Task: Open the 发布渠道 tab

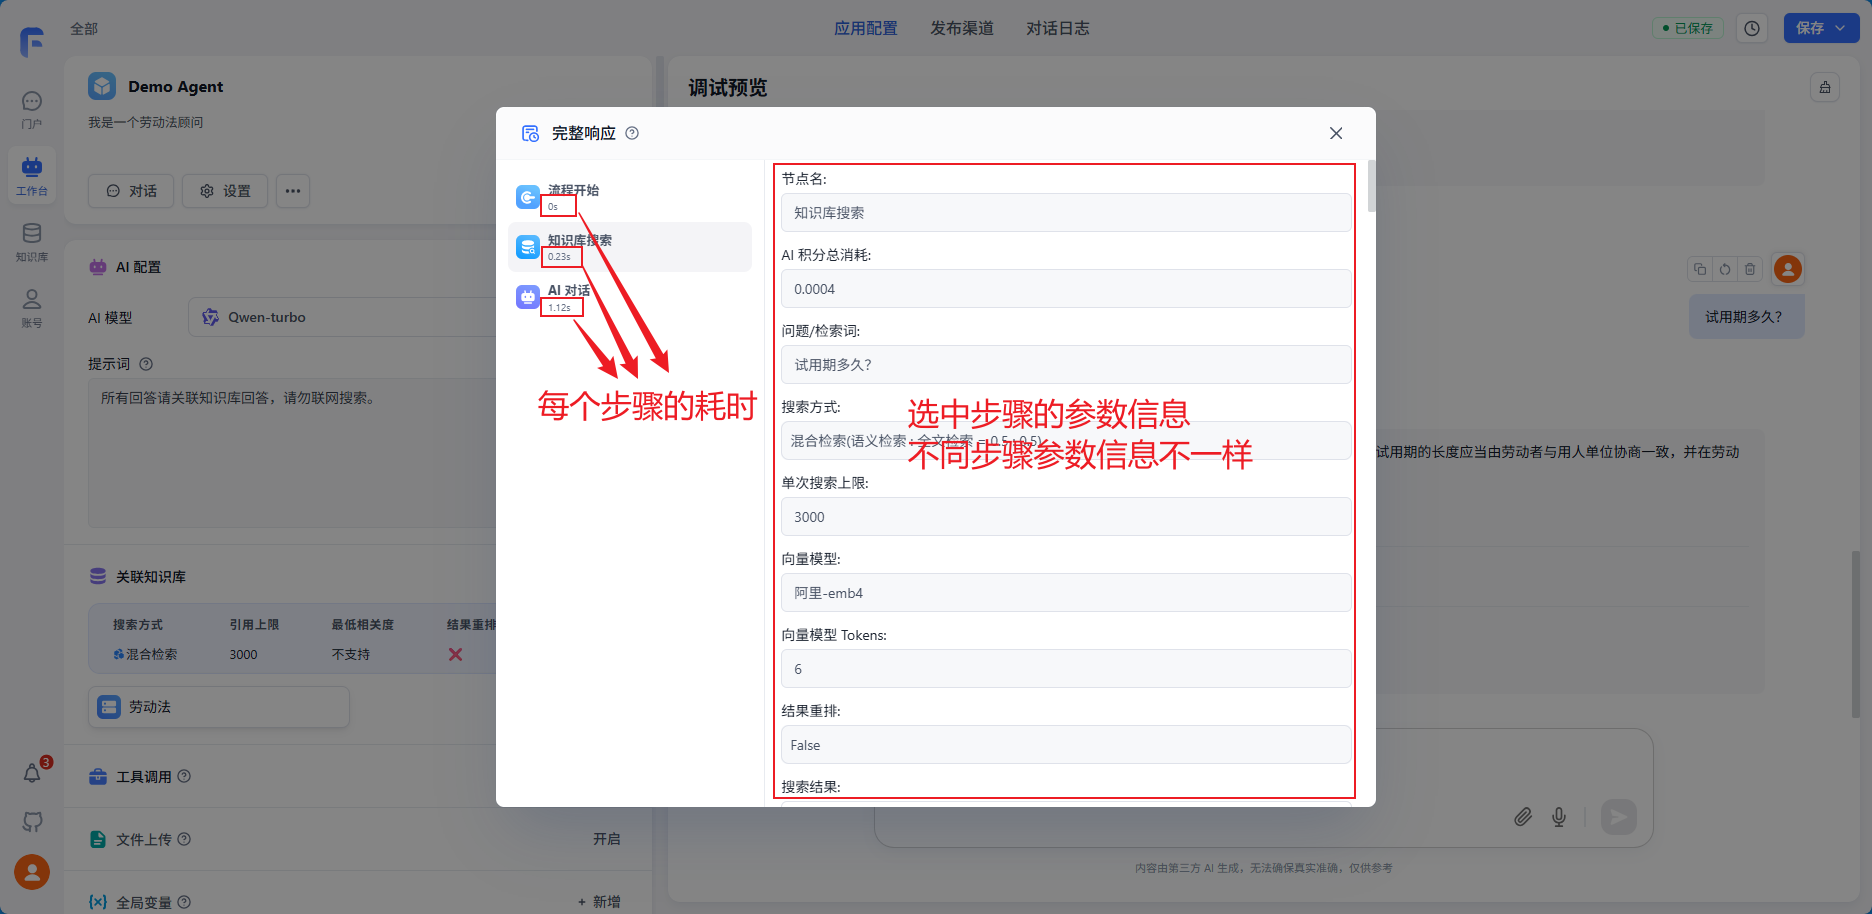Action: coord(961,28)
